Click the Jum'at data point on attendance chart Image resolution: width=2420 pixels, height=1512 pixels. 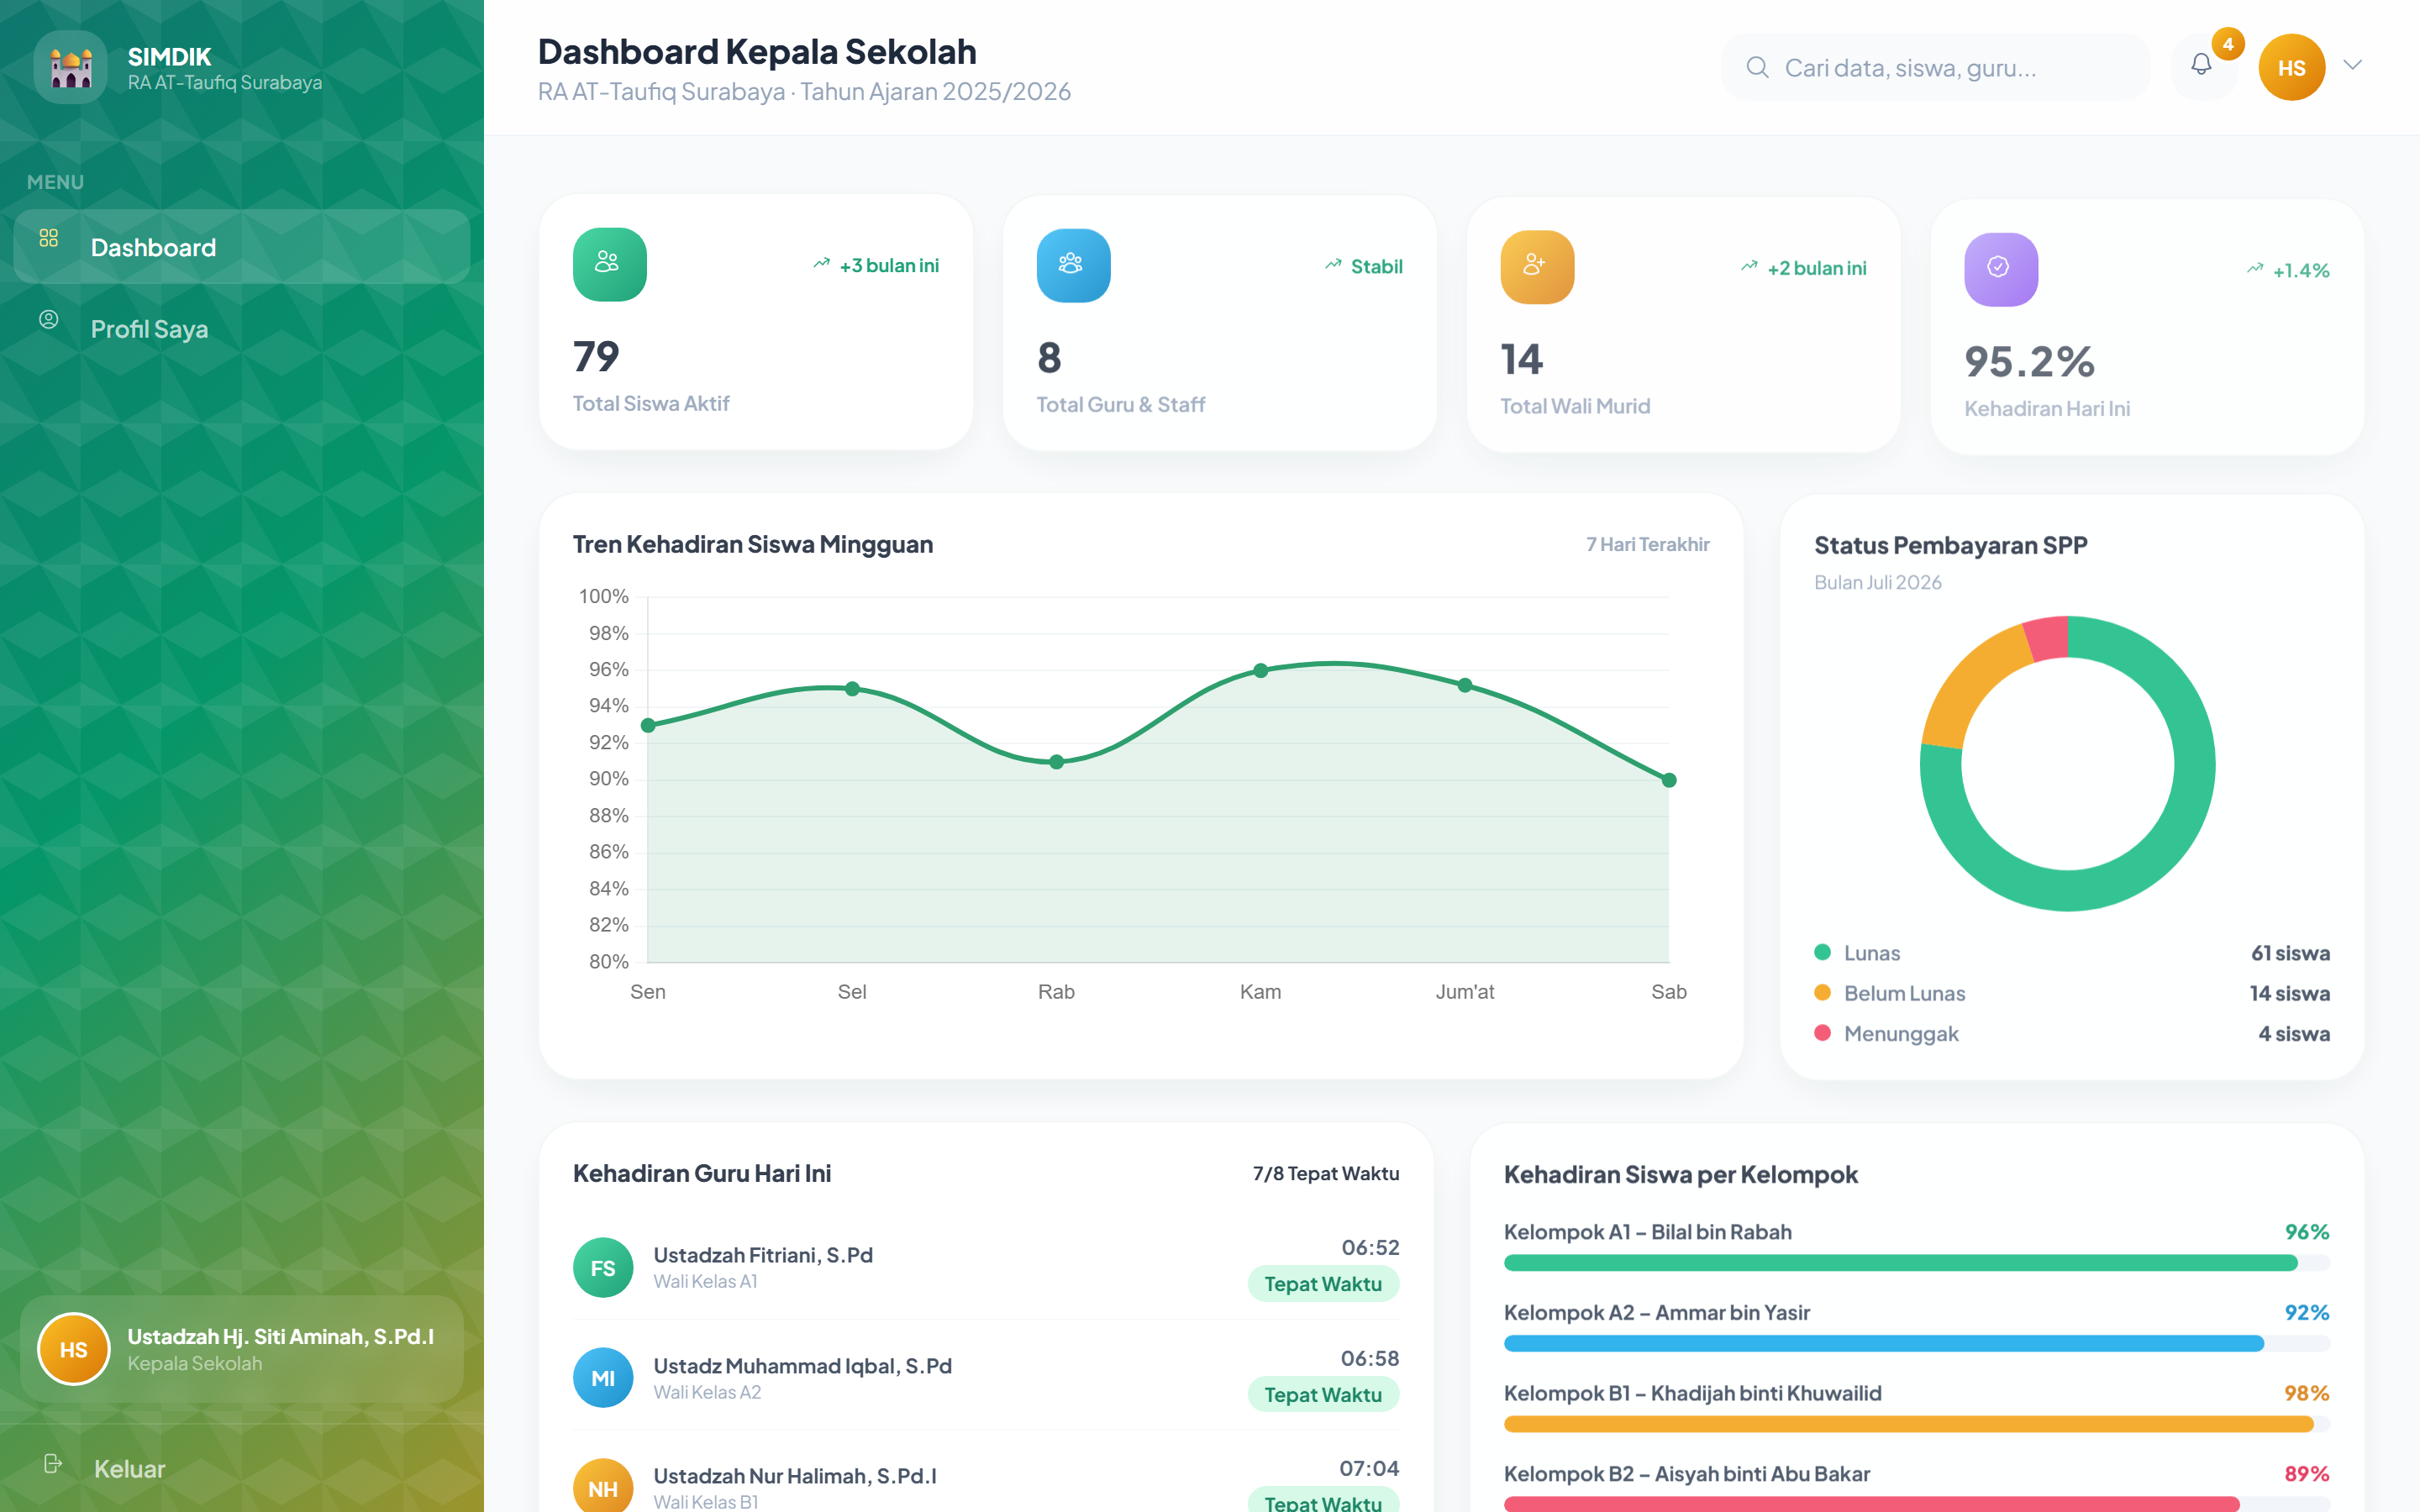point(1465,685)
